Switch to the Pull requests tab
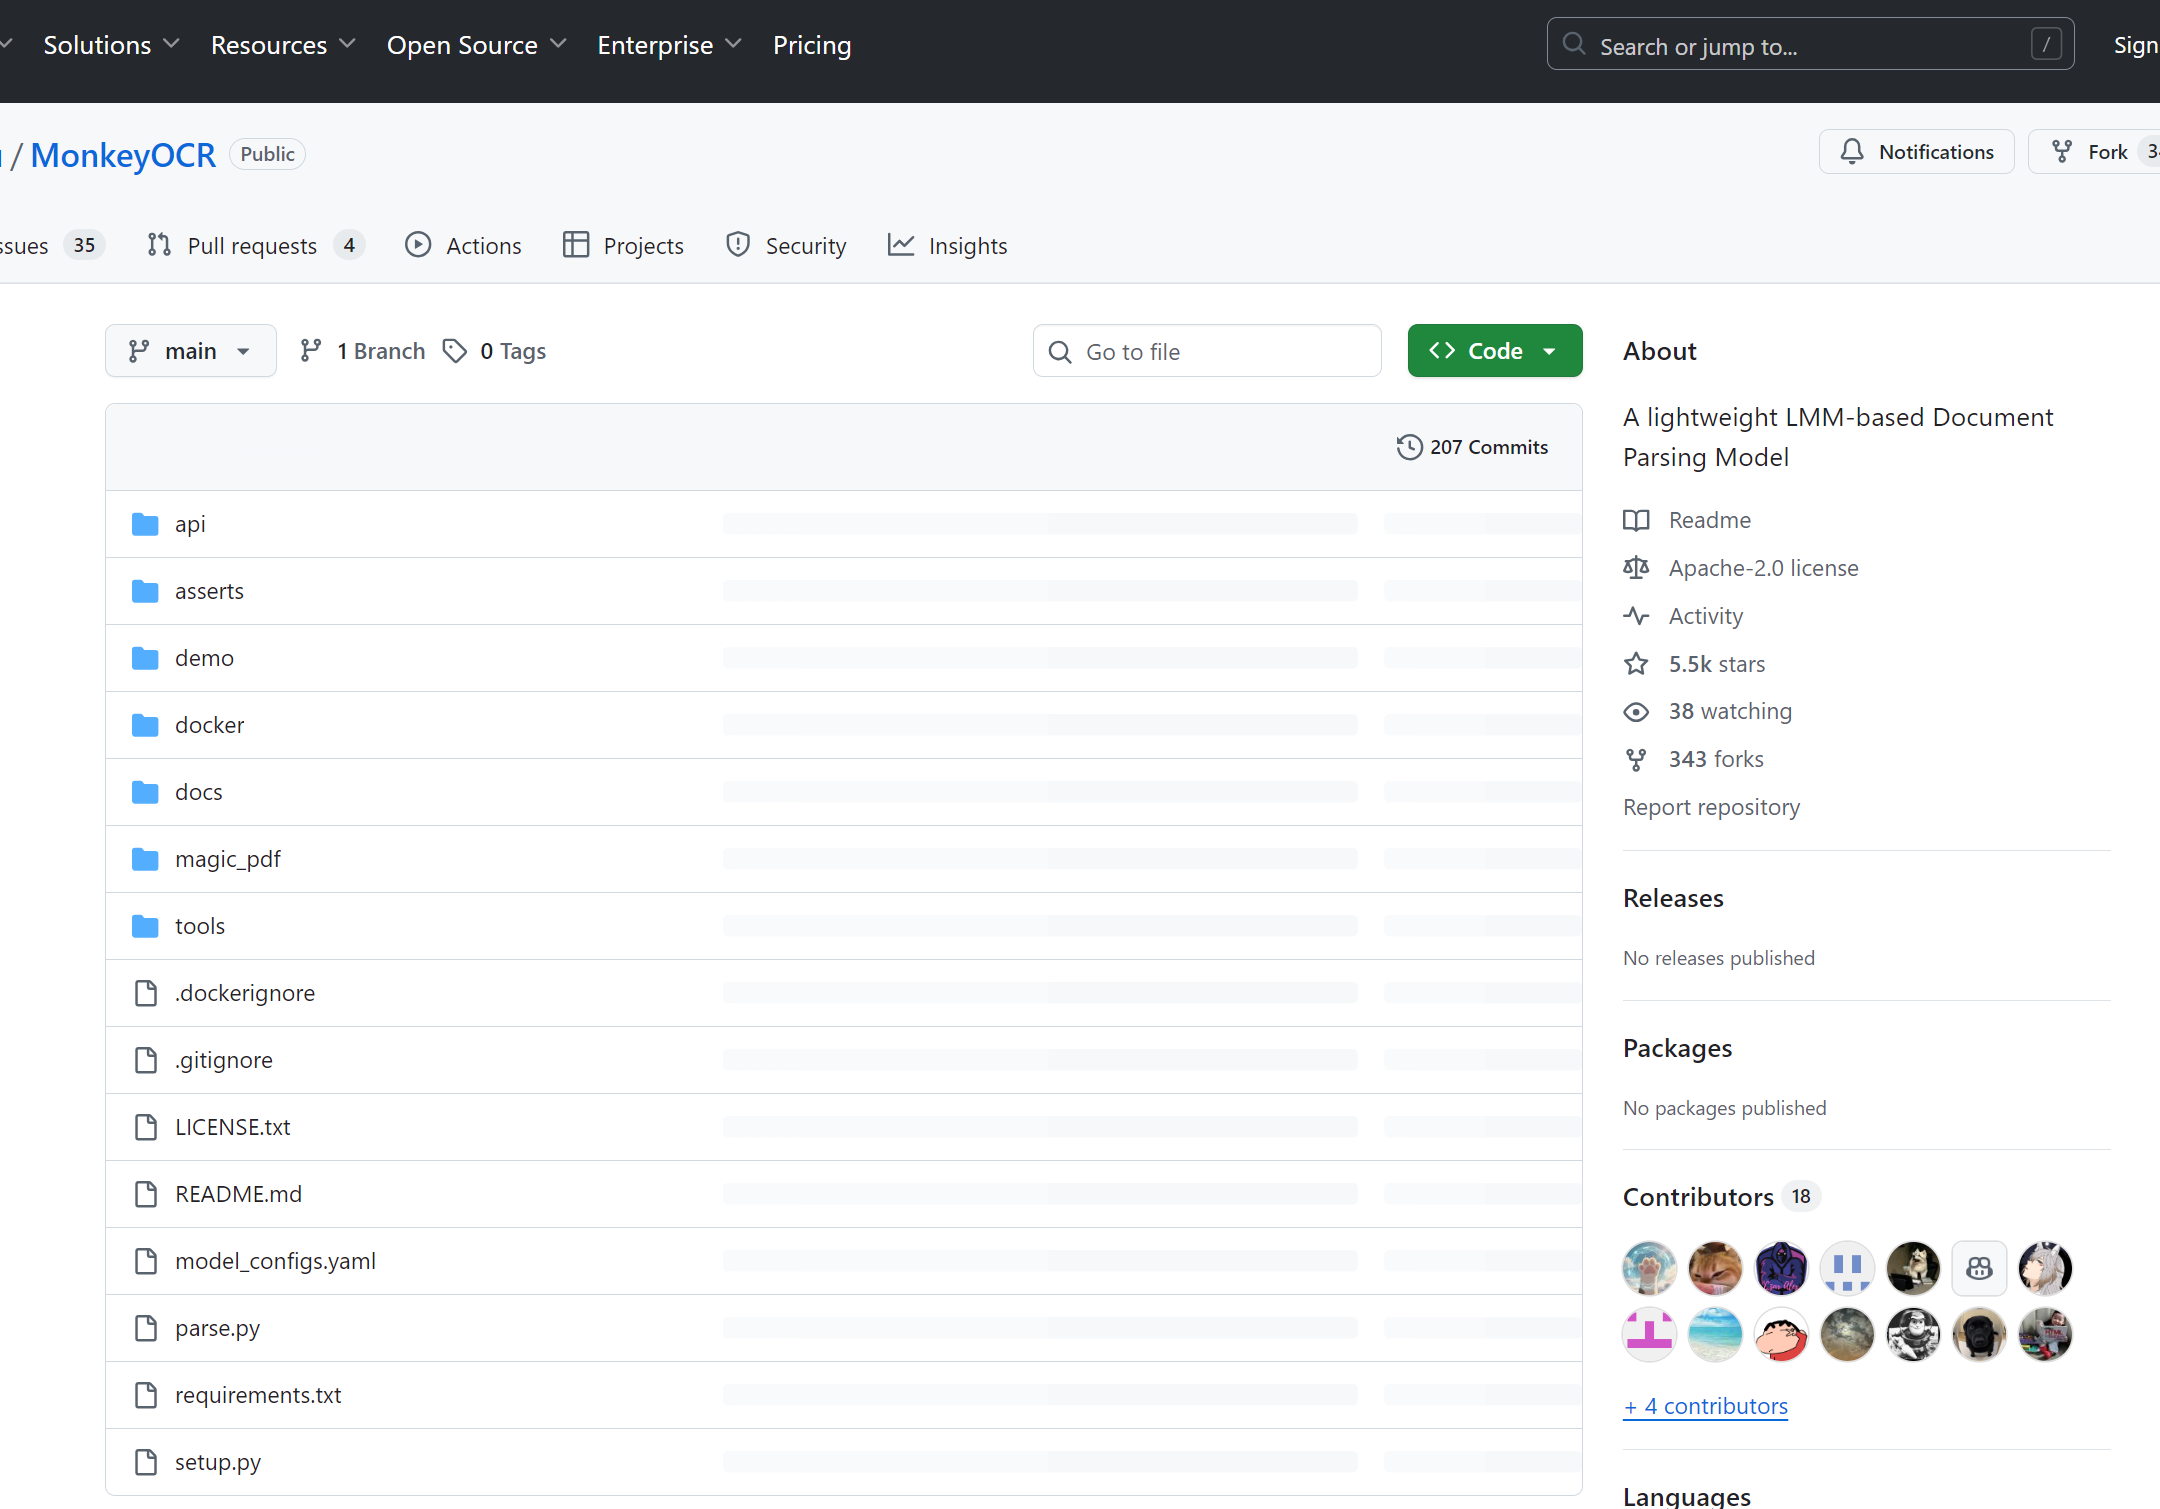Screen dimensions: 2160x1509 (254, 245)
